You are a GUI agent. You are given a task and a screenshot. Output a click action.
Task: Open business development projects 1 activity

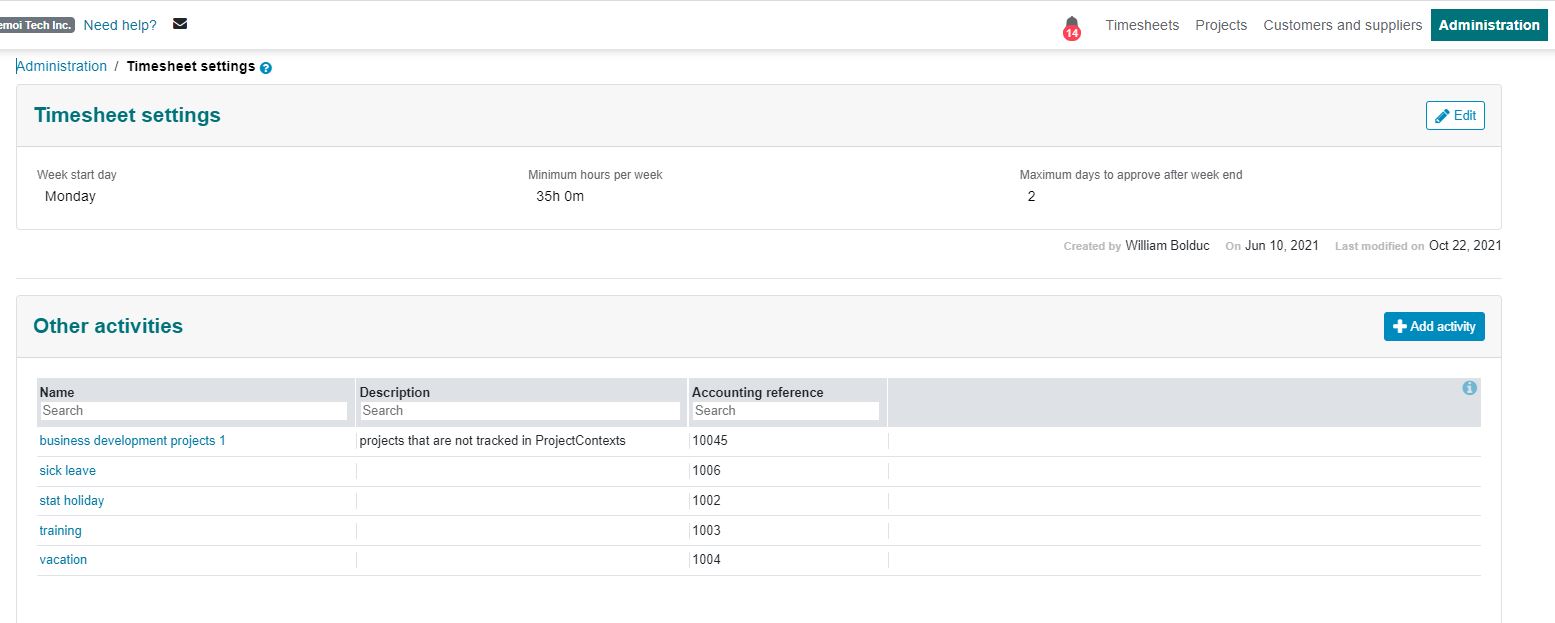click(132, 441)
